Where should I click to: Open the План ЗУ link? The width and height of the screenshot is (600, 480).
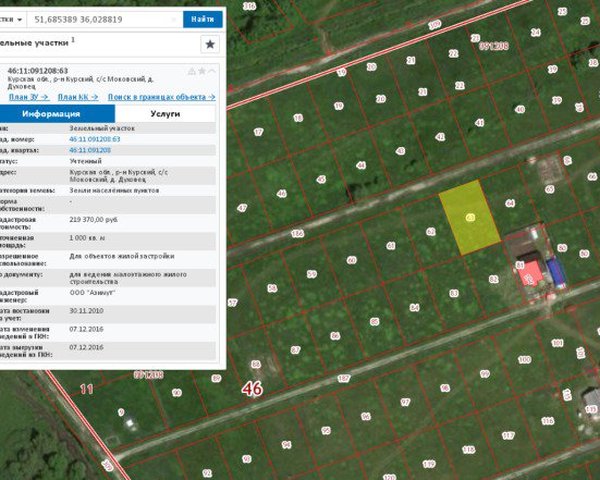click(x=29, y=97)
